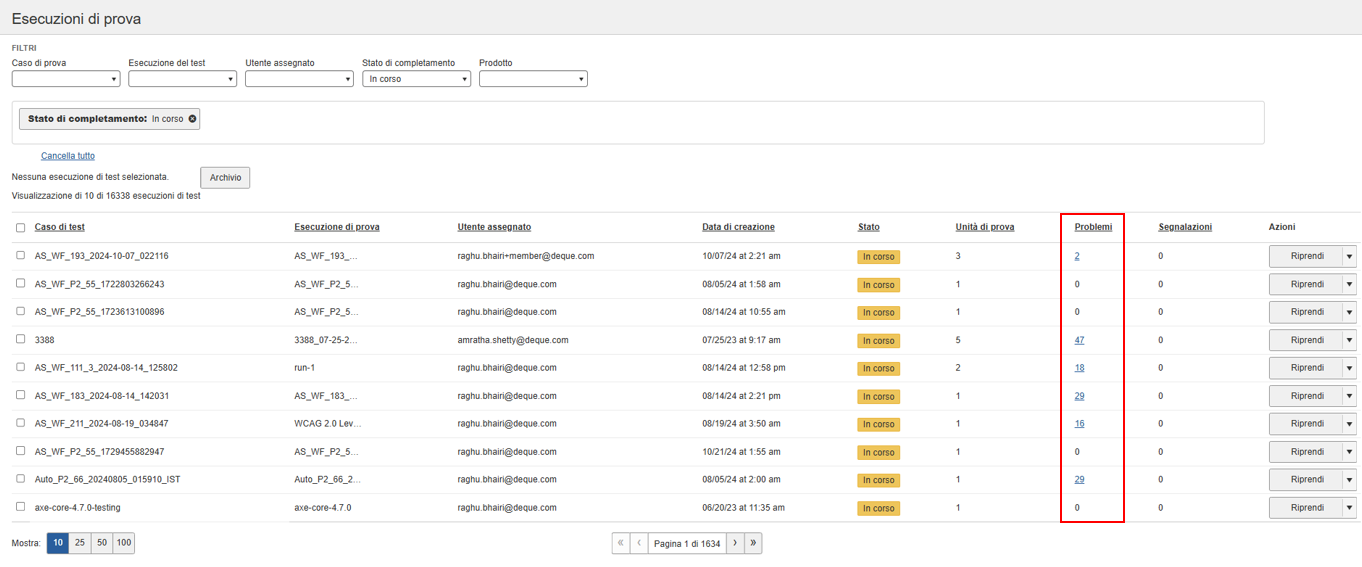Click the 'Cancella tutto' link

[x=68, y=156]
